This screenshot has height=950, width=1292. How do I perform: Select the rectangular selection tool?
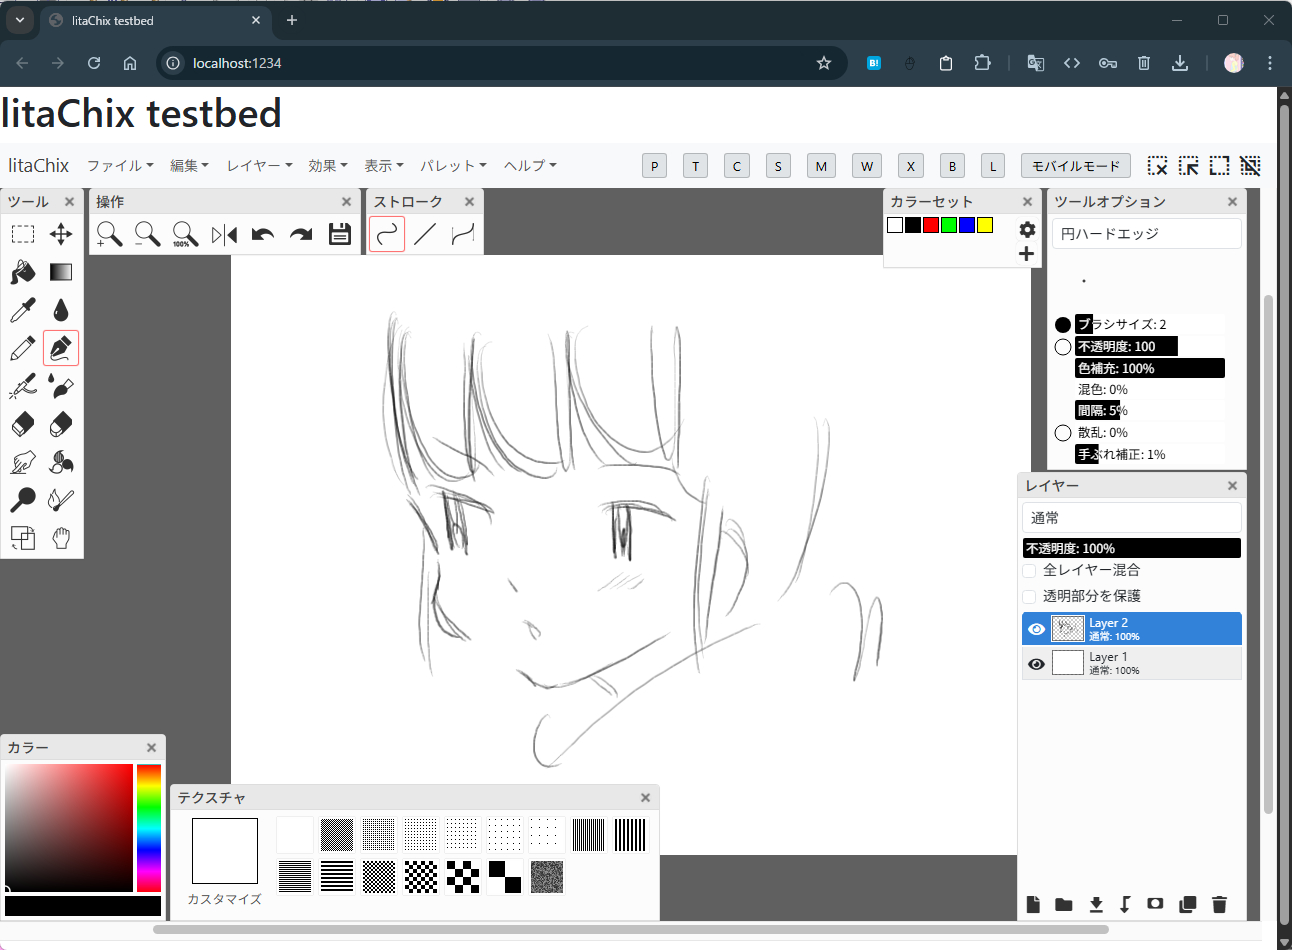point(23,234)
